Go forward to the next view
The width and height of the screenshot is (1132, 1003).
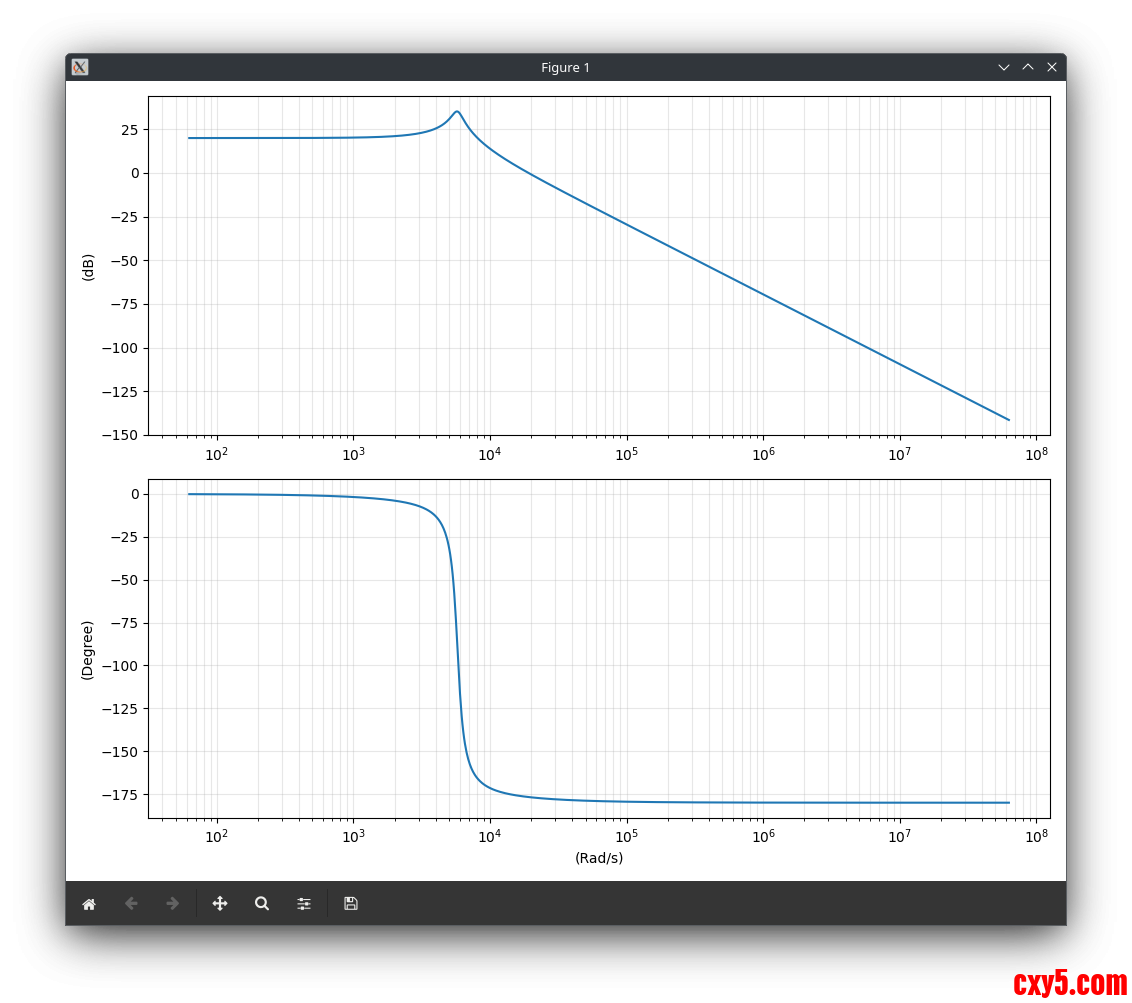point(173,904)
